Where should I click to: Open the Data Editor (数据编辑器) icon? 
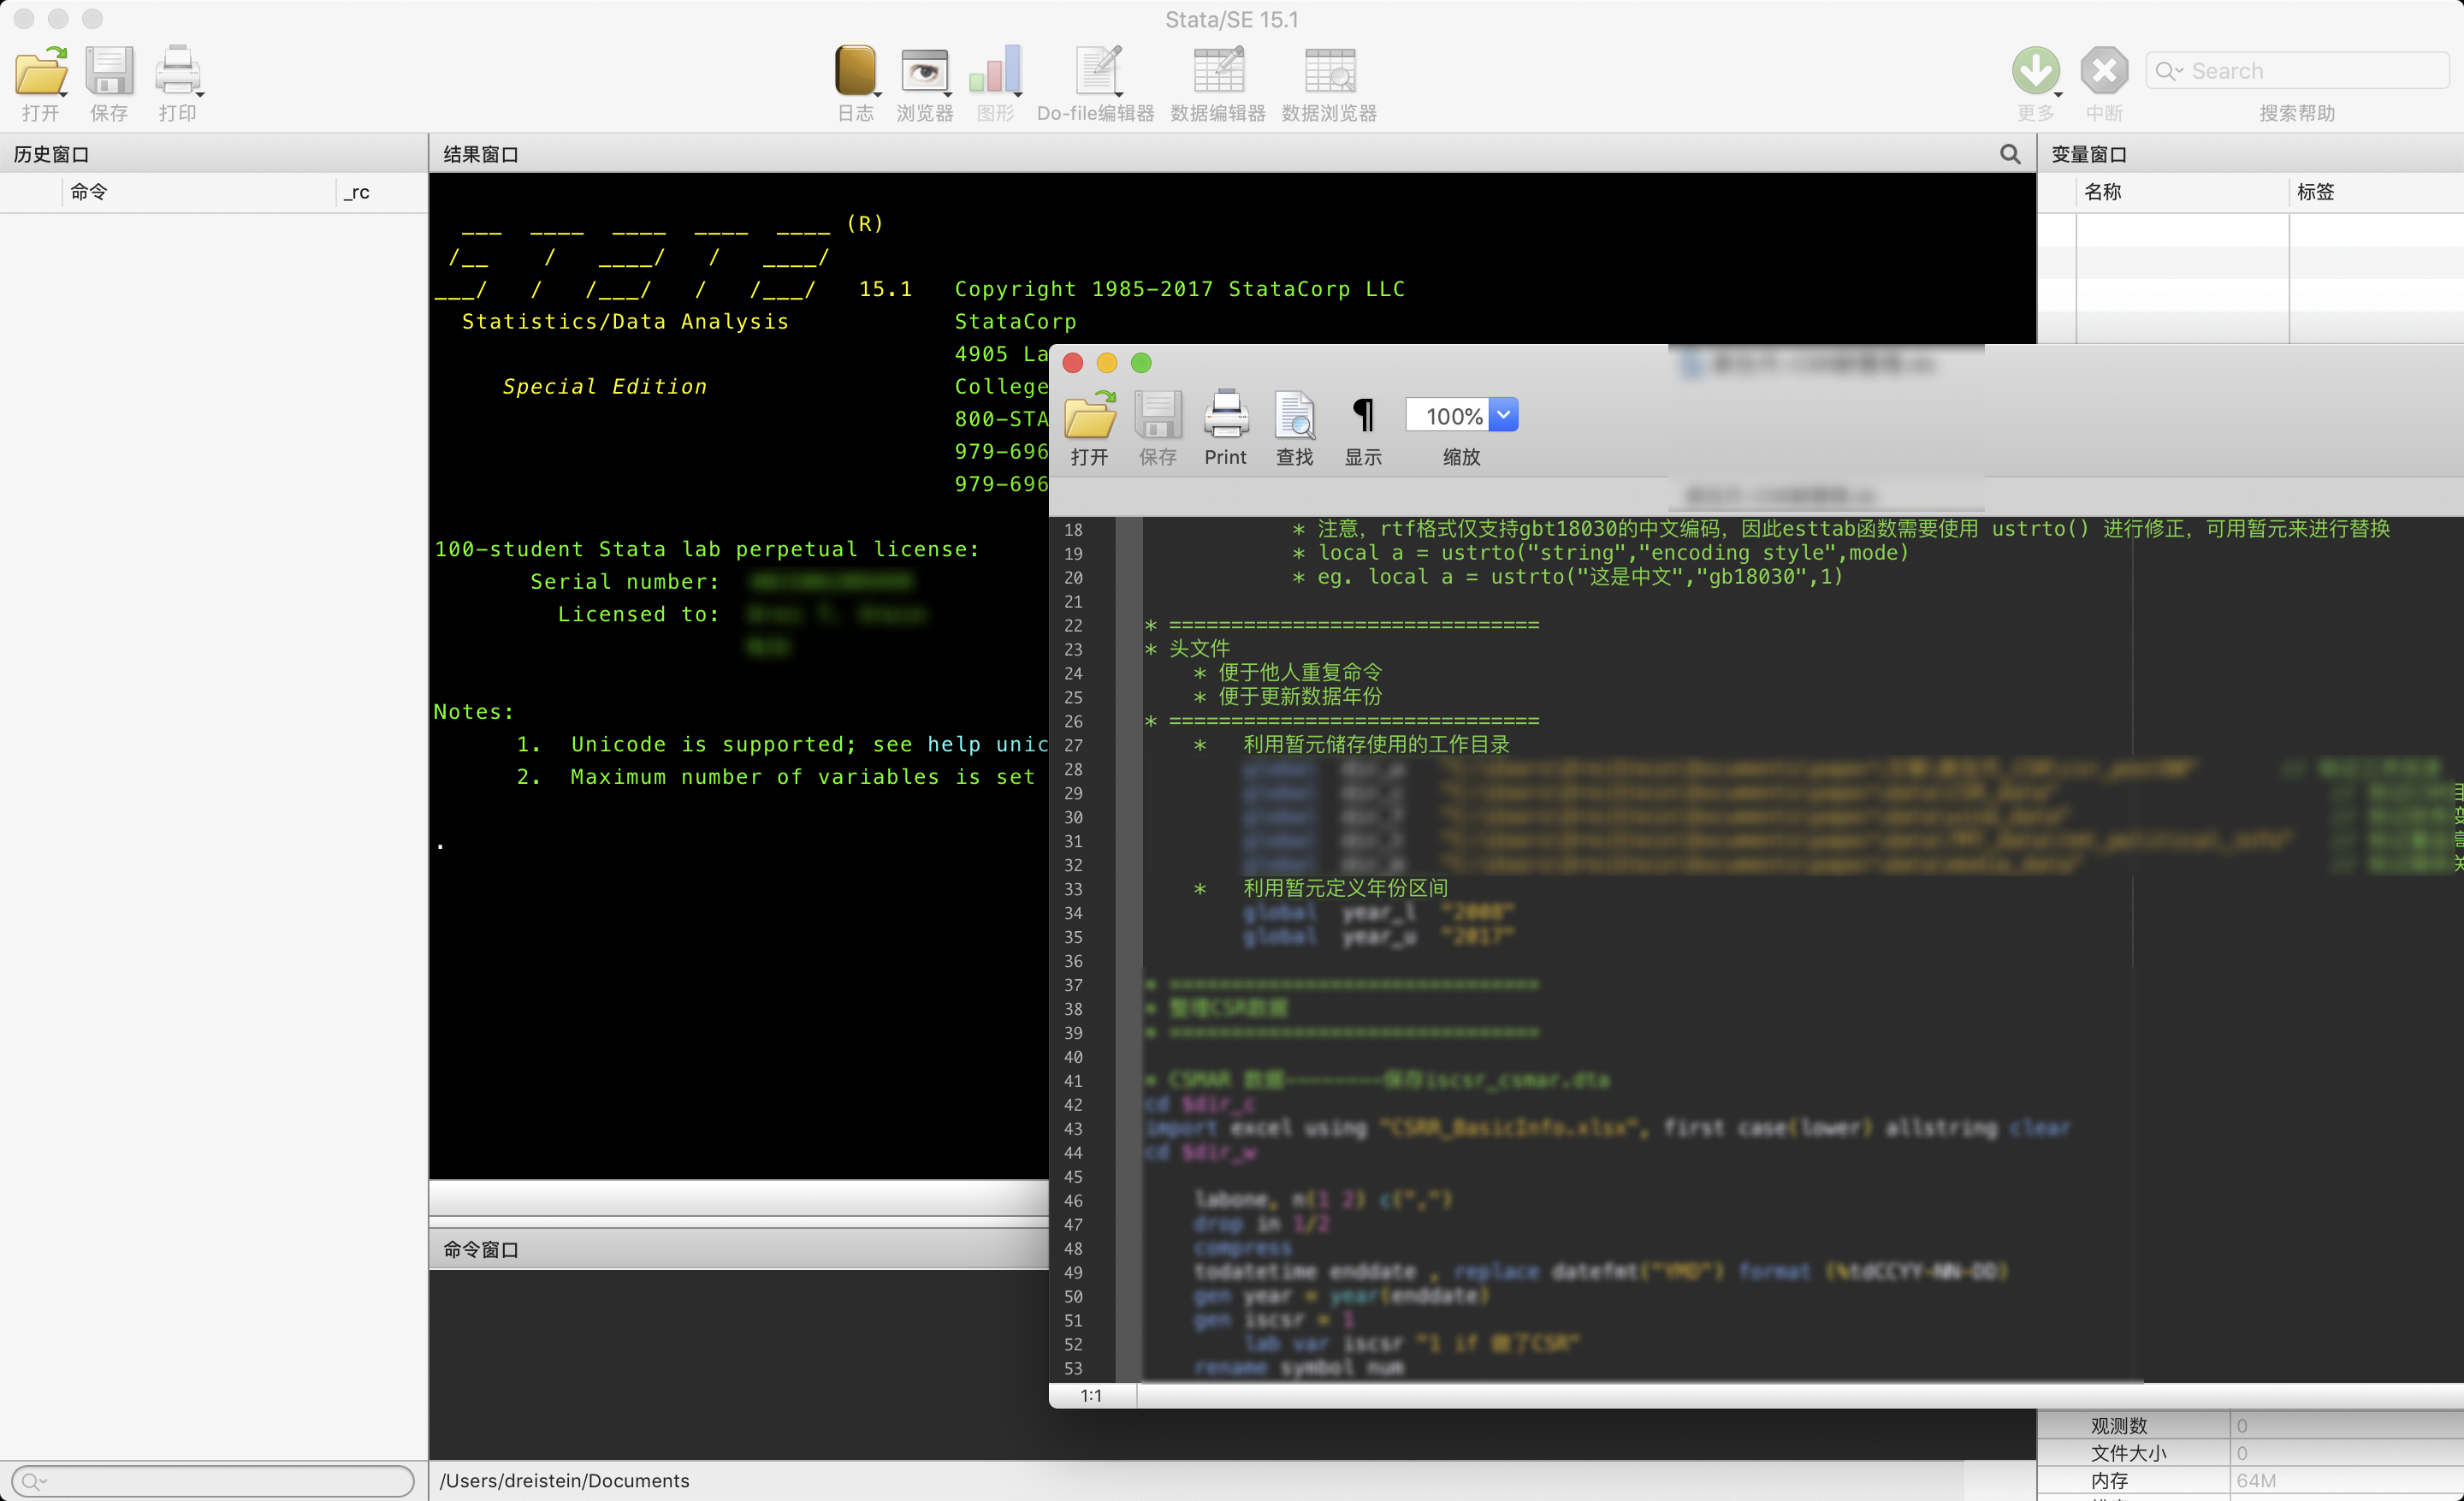click(x=1218, y=72)
